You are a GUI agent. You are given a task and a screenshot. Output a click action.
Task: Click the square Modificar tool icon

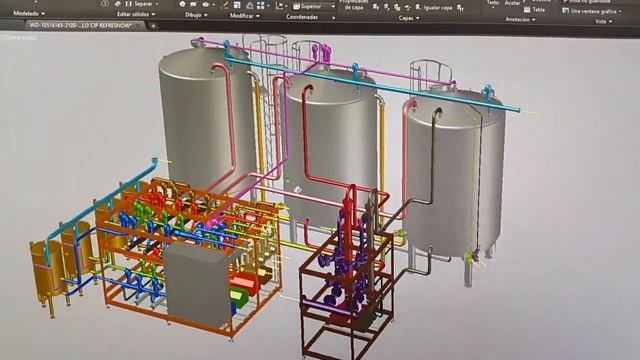237,5
